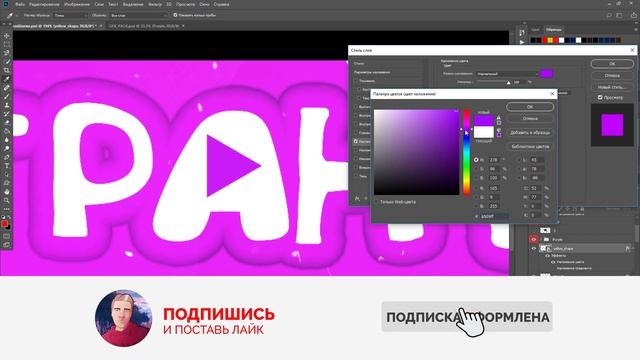This screenshot has height=360, width=640.
Task: Click the fx icon in Layer Style dialog
Action: [357, 199]
